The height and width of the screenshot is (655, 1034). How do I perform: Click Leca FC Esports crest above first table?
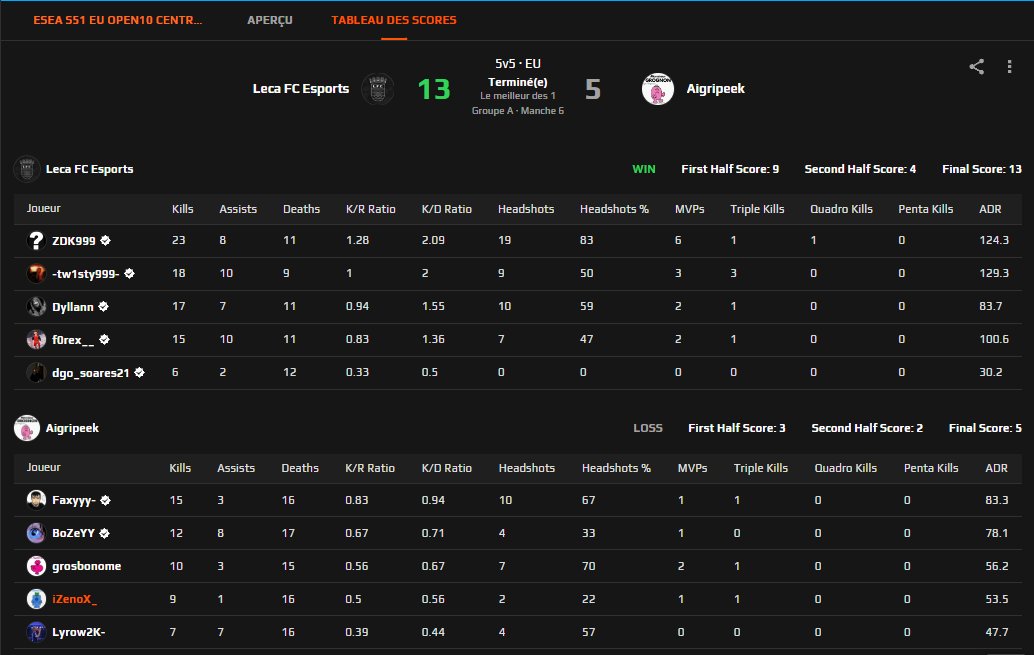tap(27, 169)
